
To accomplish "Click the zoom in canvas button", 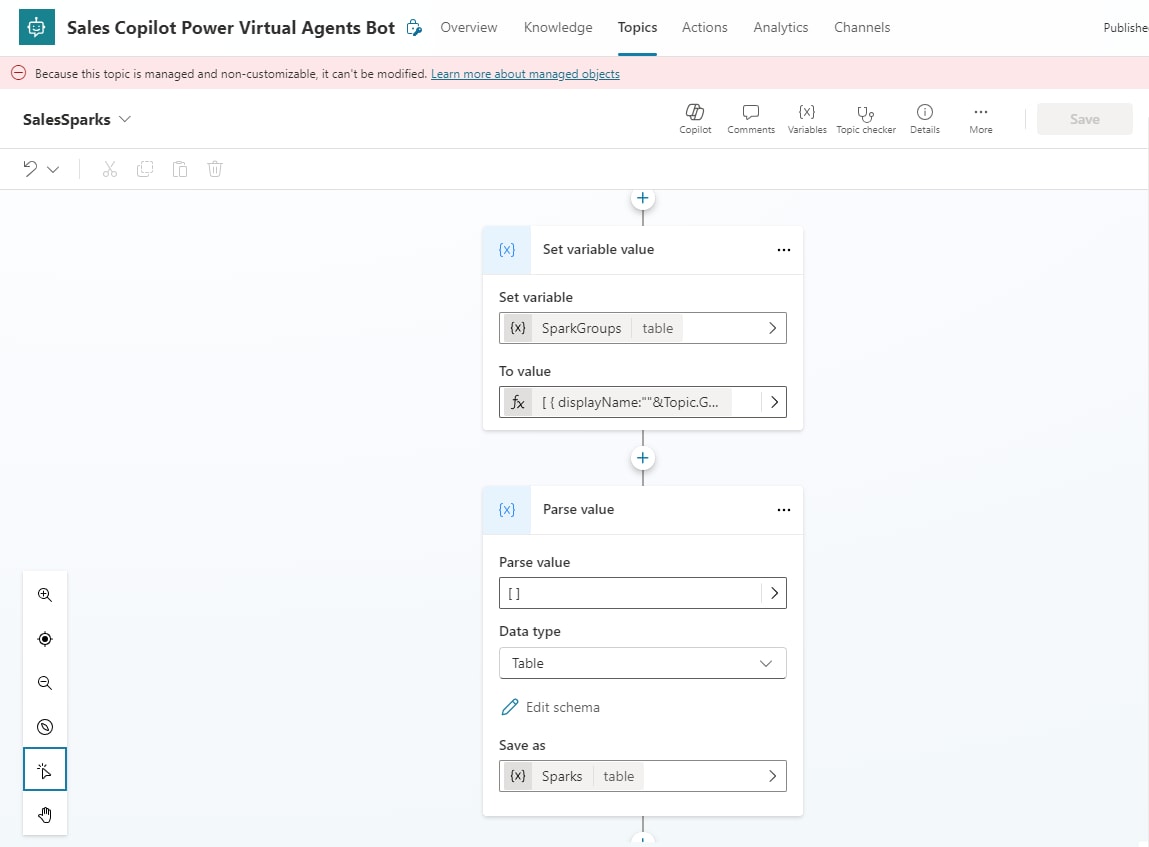I will click(45, 594).
